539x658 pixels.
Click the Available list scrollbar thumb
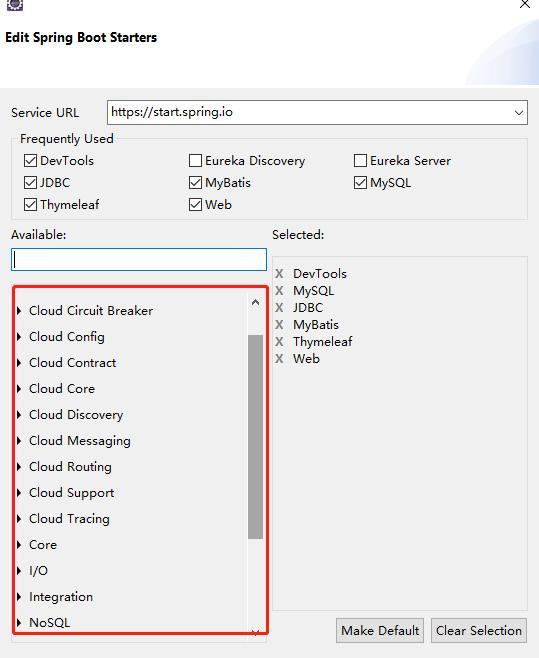click(x=255, y=436)
